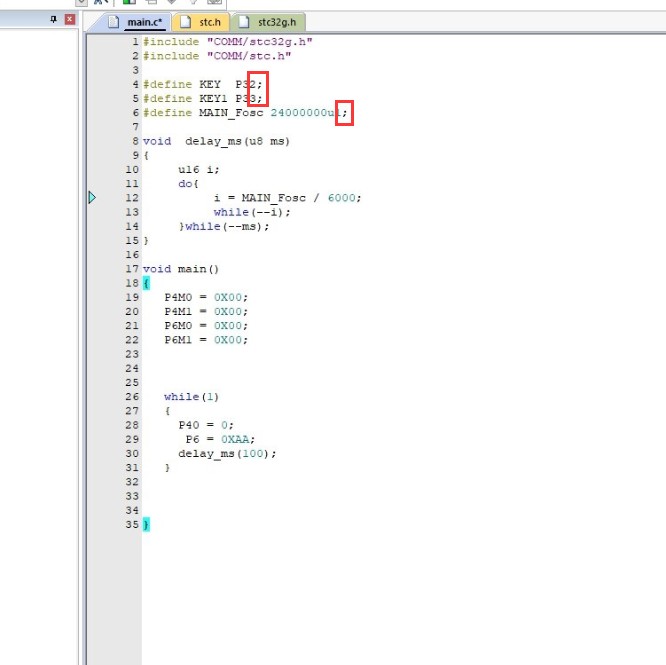
Task: Click the highlighted opening brace on line 18
Action: [x=146, y=283]
